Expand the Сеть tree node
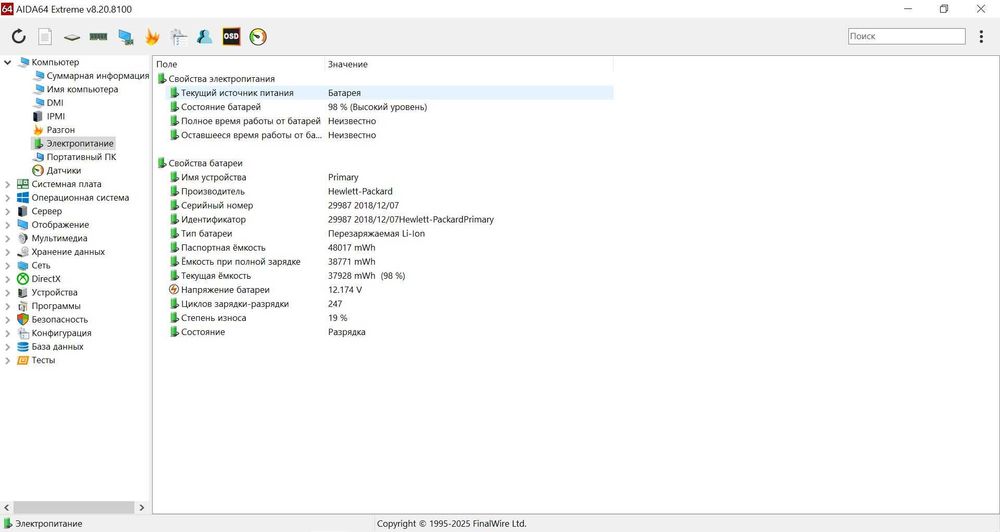1000x532 pixels. tap(8, 265)
